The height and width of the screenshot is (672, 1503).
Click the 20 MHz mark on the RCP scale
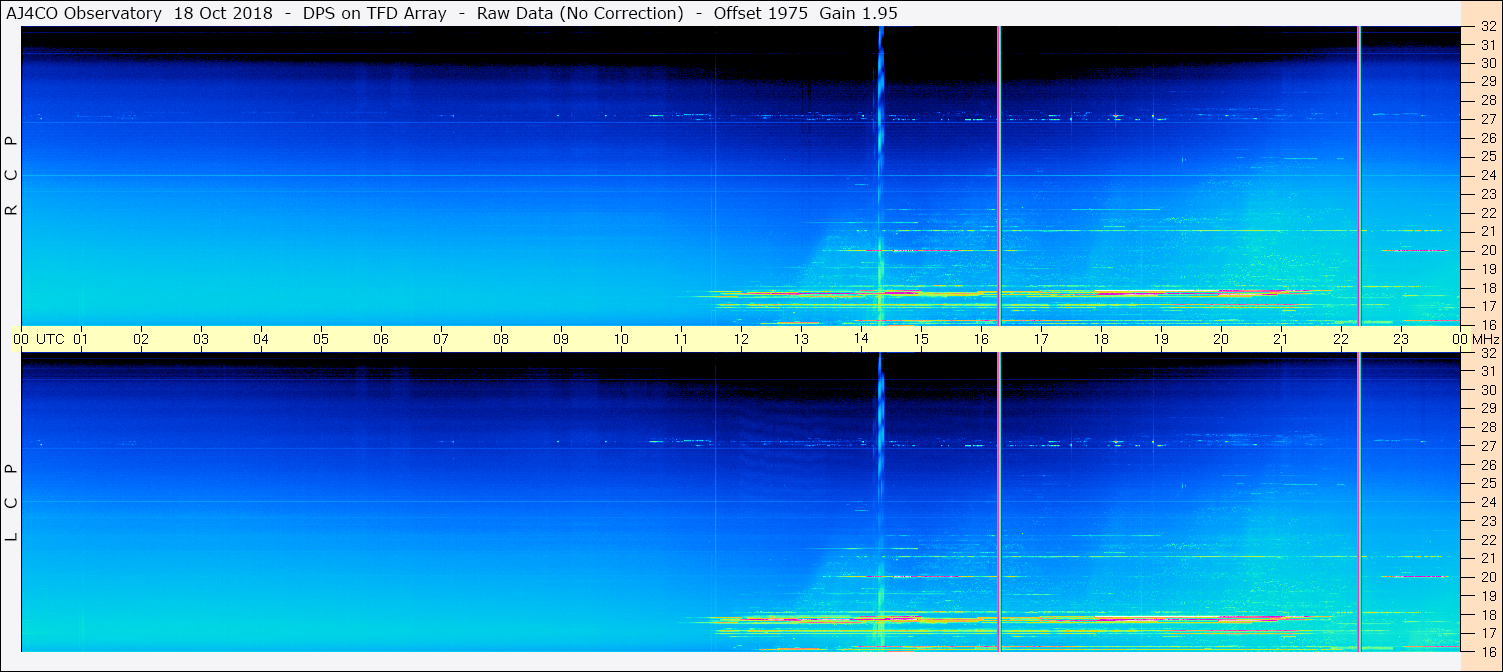click(x=1487, y=250)
